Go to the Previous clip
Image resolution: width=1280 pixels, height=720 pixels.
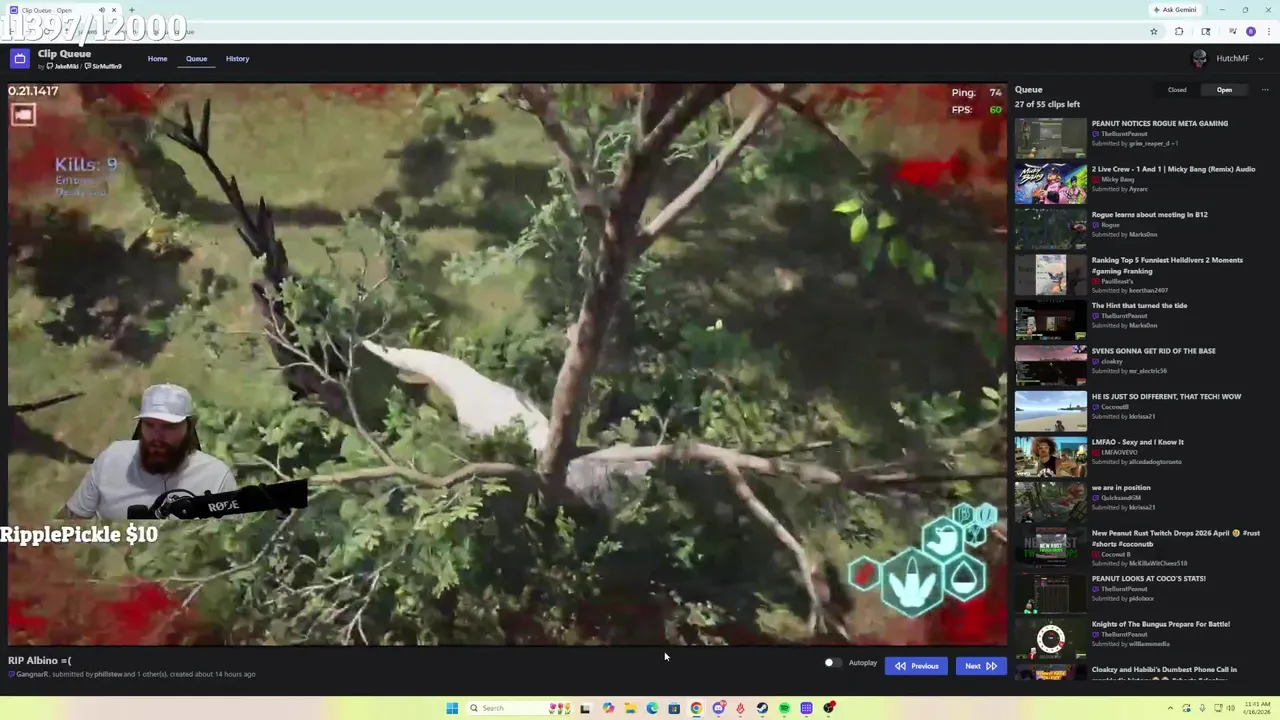(916, 666)
